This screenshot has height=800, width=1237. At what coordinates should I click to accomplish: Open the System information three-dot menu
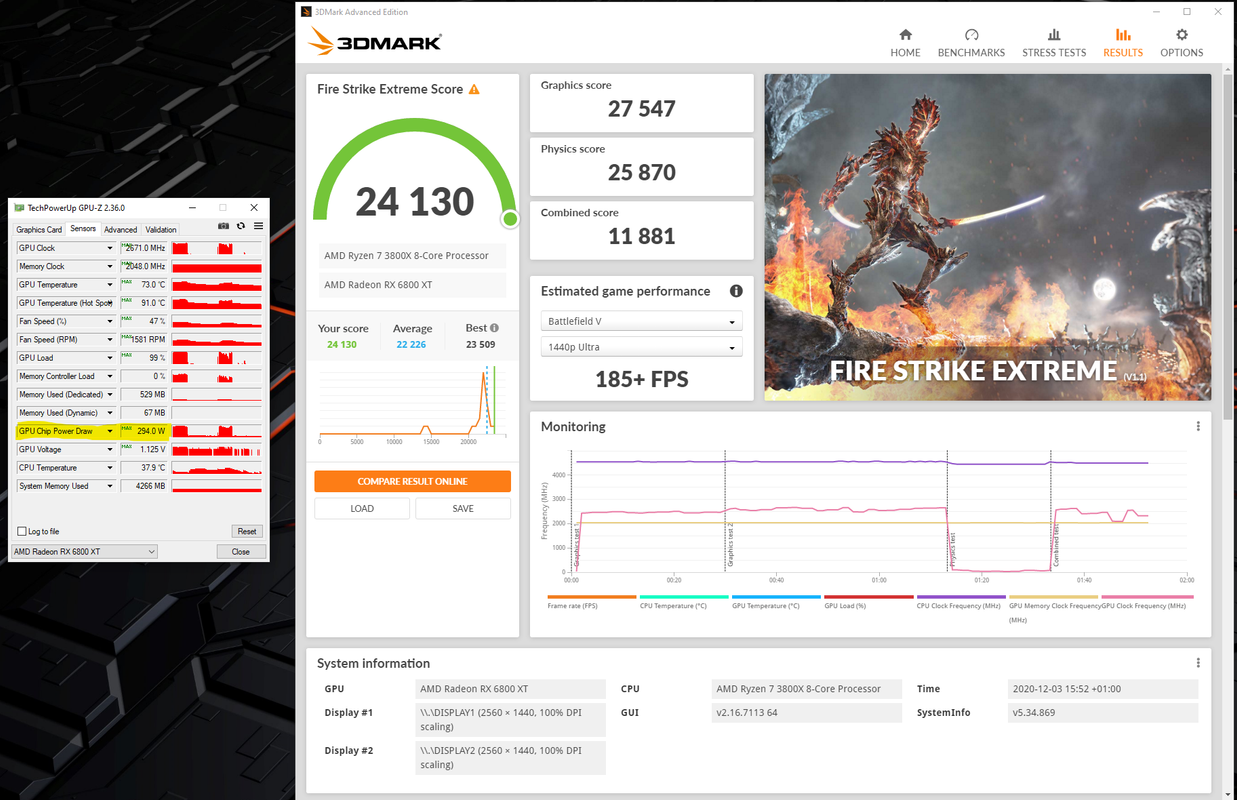point(1198,663)
